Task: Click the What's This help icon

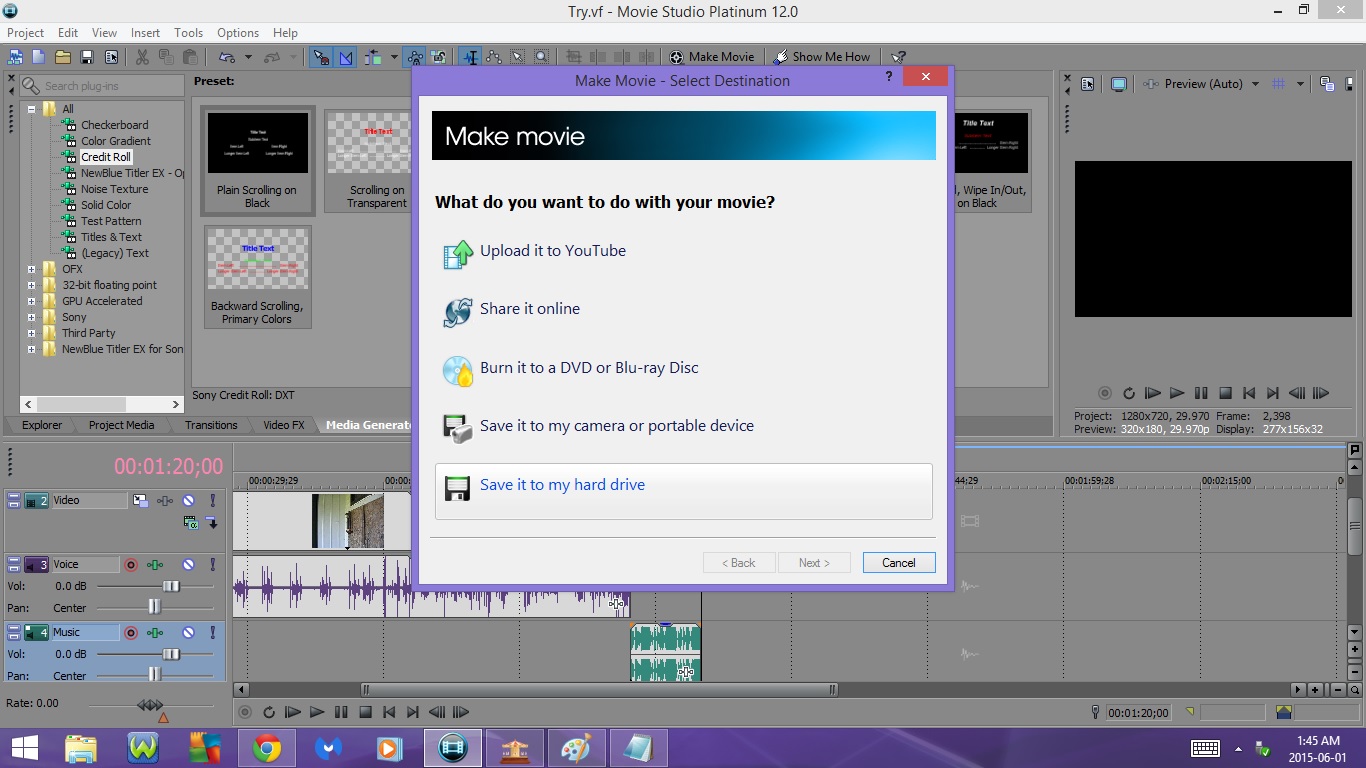Action: tap(899, 57)
